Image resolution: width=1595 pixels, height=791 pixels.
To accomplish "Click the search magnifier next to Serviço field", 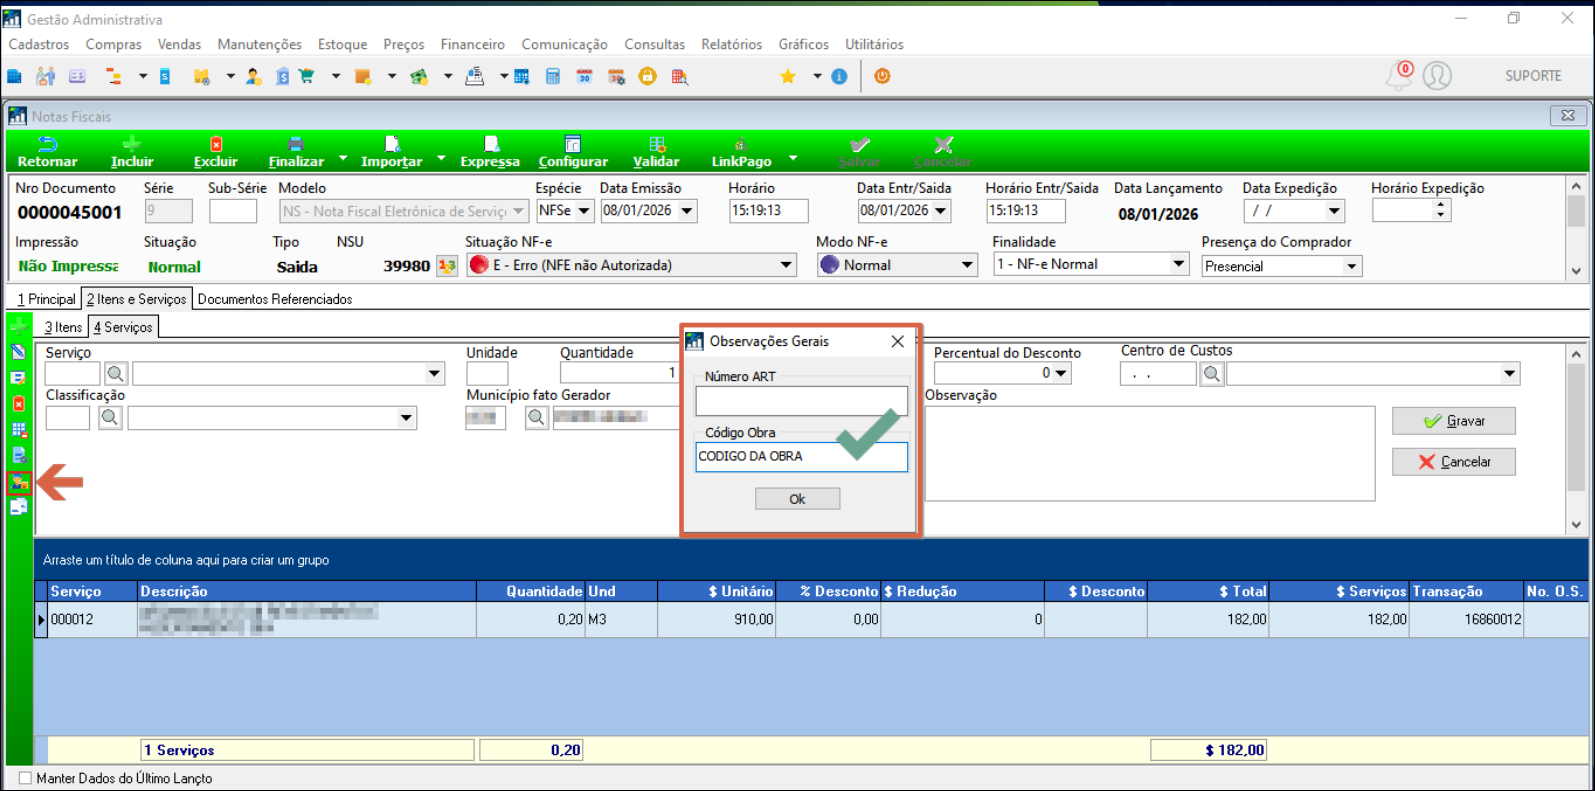I will click(116, 374).
